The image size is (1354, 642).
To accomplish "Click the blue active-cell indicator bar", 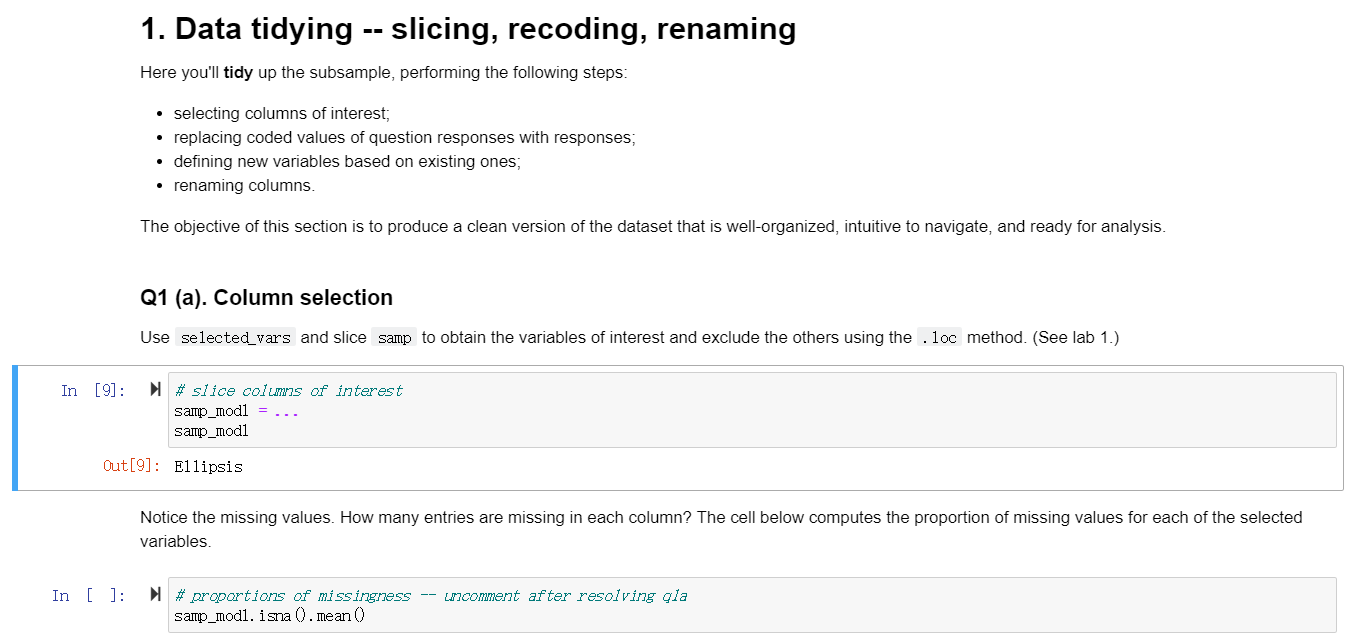I will pyautogui.click(x=14, y=427).
